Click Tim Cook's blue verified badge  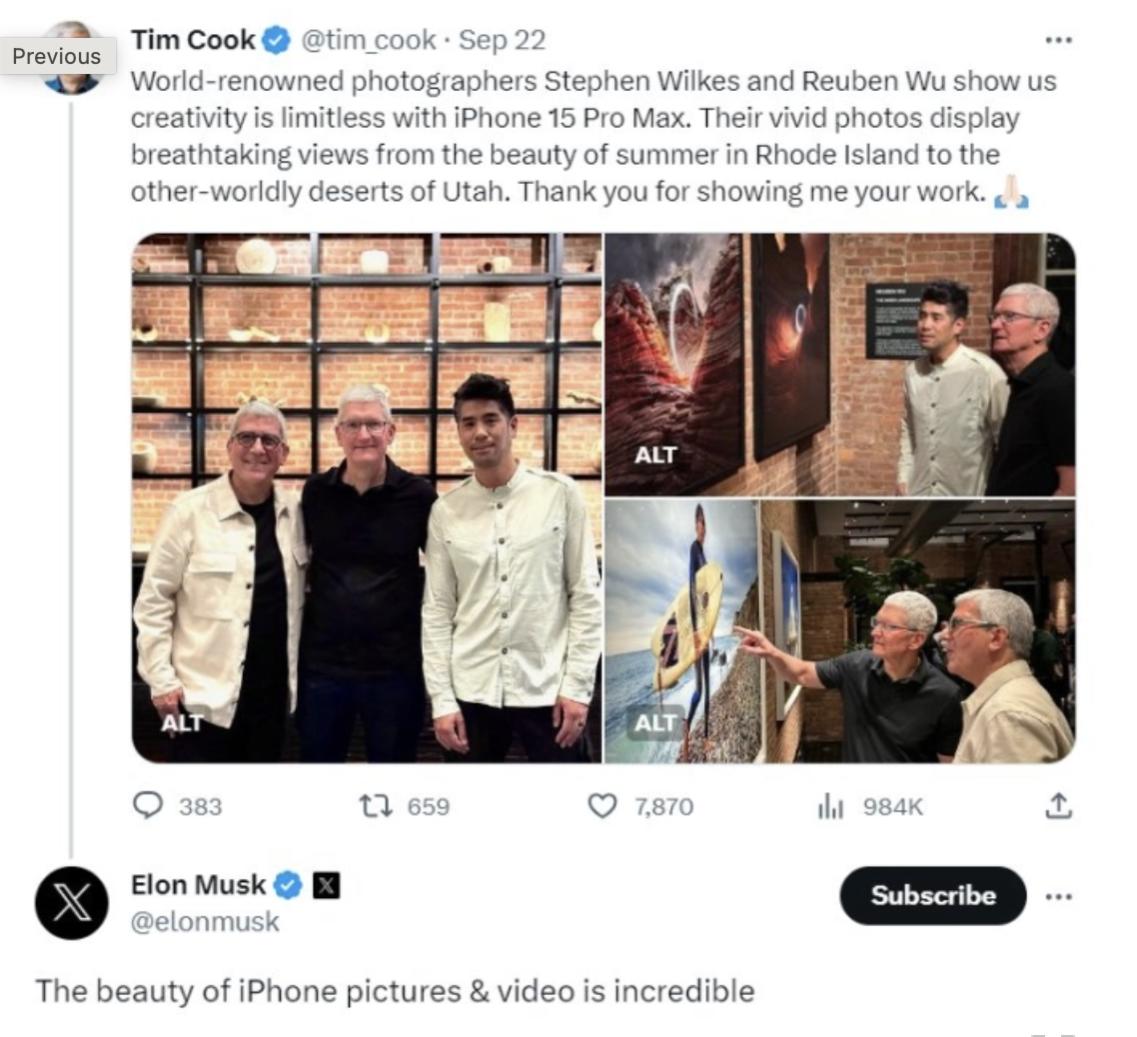coord(276,40)
